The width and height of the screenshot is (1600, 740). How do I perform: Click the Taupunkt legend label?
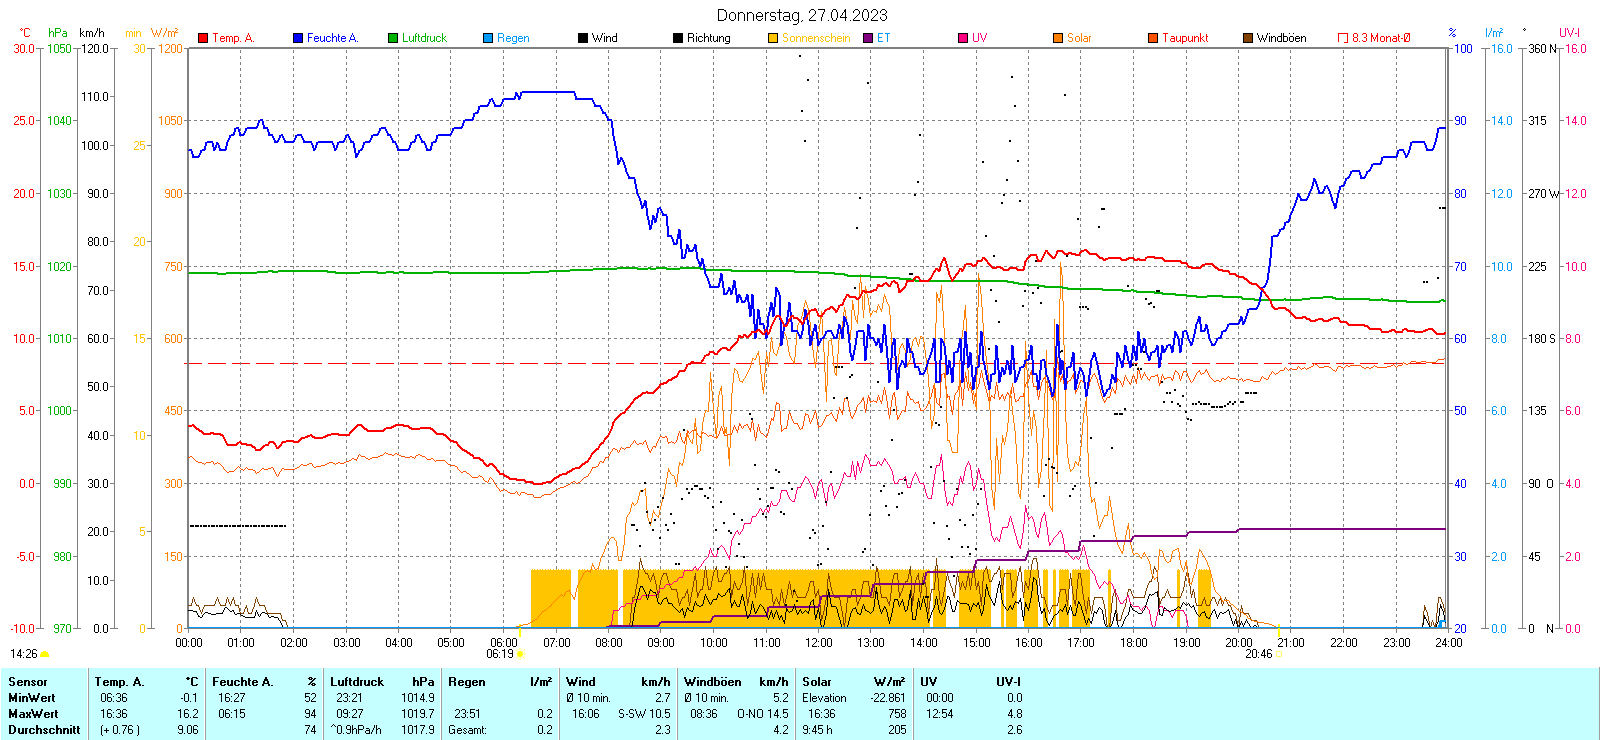1185,38
